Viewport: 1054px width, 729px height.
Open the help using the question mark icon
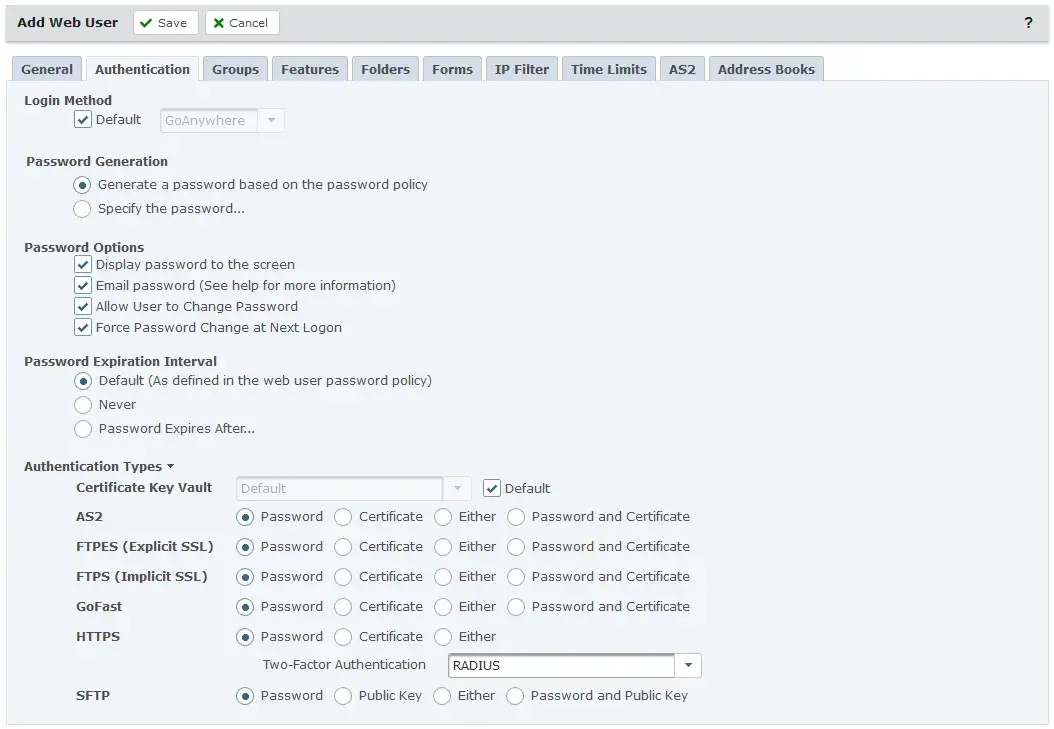1029,22
